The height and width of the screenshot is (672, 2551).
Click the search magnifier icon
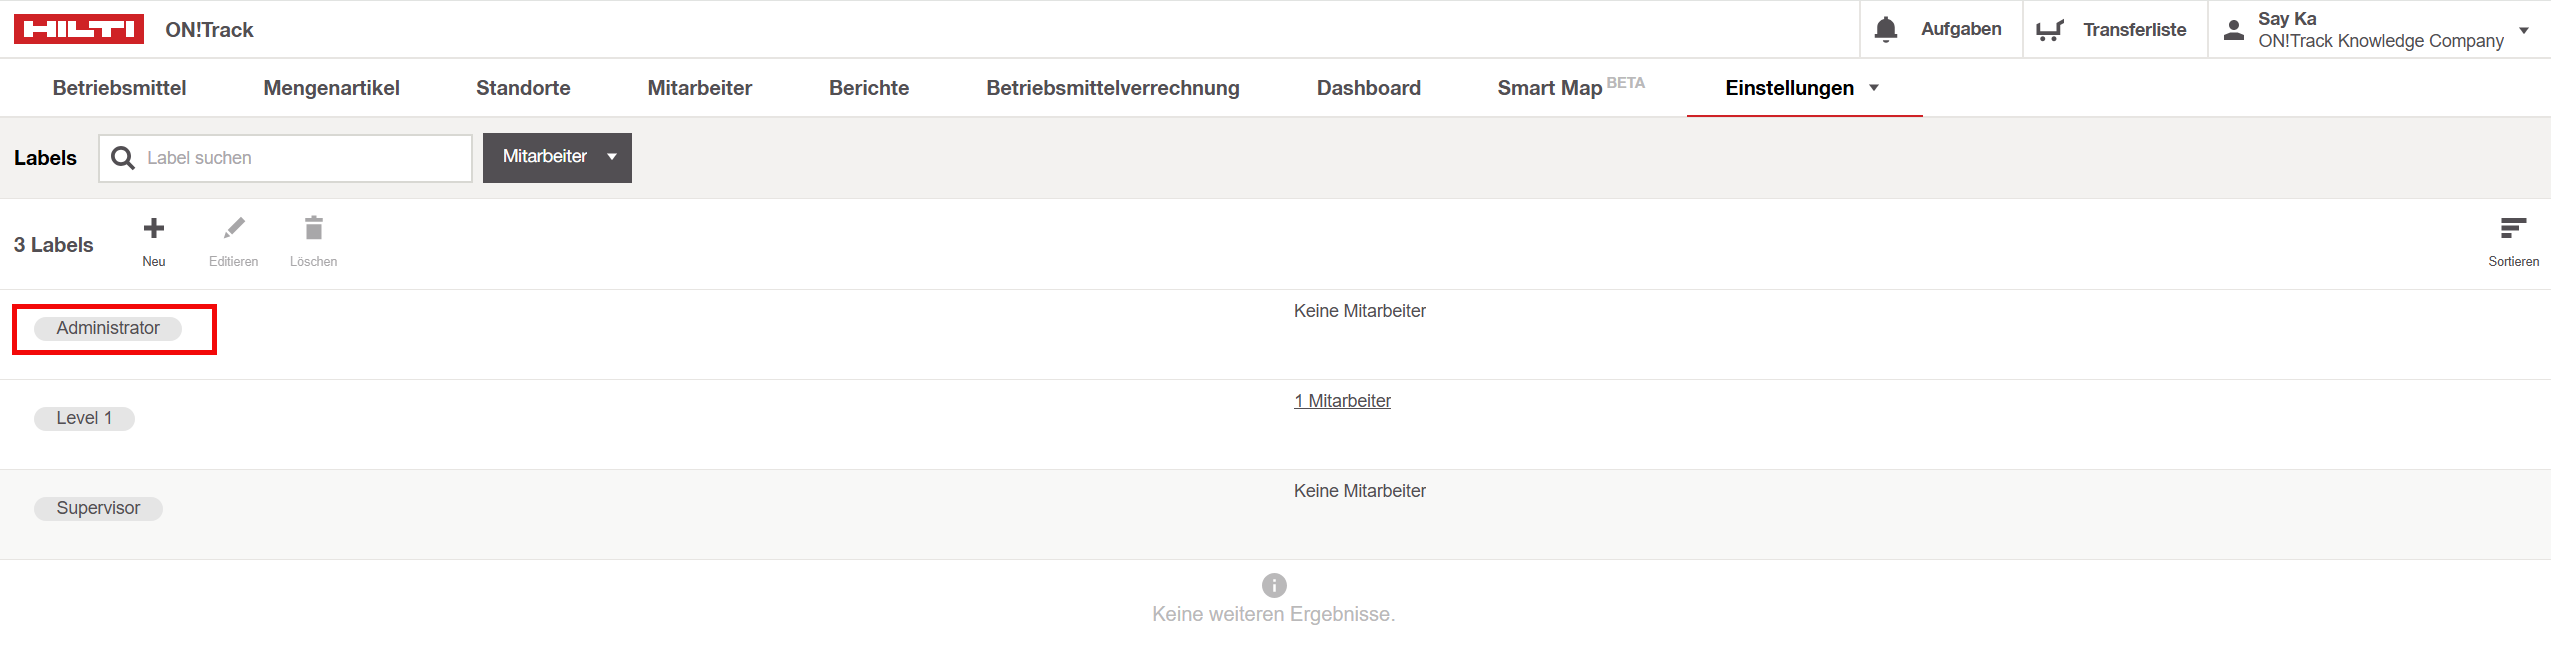point(123,158)
